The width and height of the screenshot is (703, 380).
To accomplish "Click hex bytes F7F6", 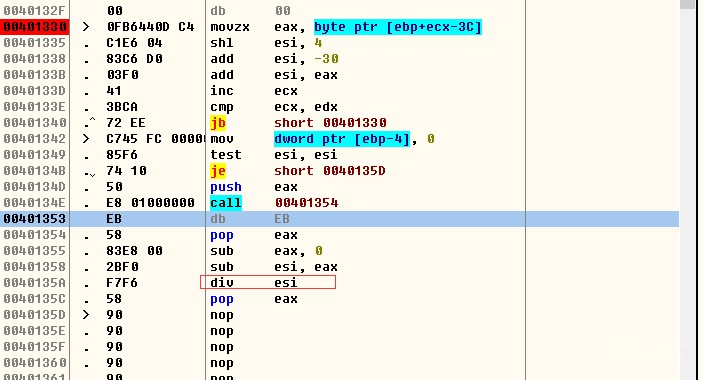I will pos(122,283).
